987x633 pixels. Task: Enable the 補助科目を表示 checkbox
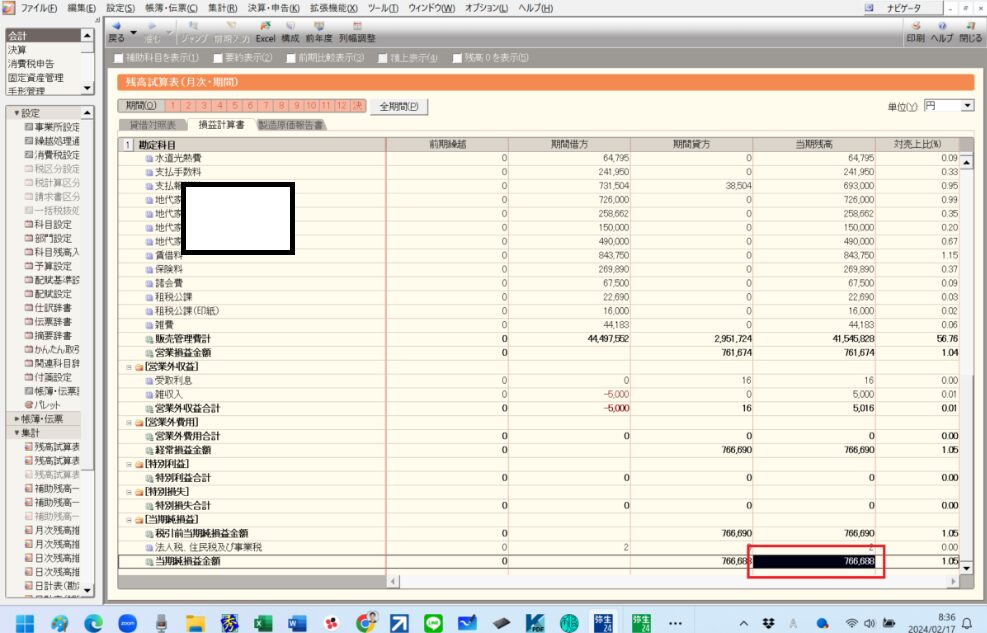(121, 58)
